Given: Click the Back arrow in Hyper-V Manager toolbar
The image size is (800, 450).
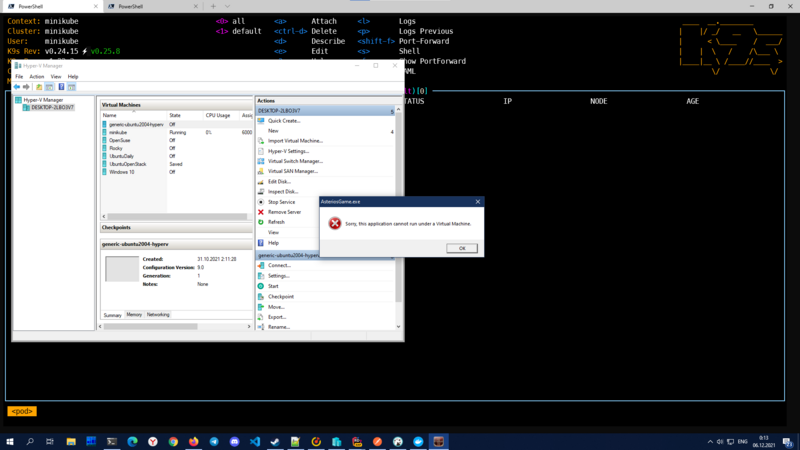Looking at the screenshot, I should (x=17, y=87).
